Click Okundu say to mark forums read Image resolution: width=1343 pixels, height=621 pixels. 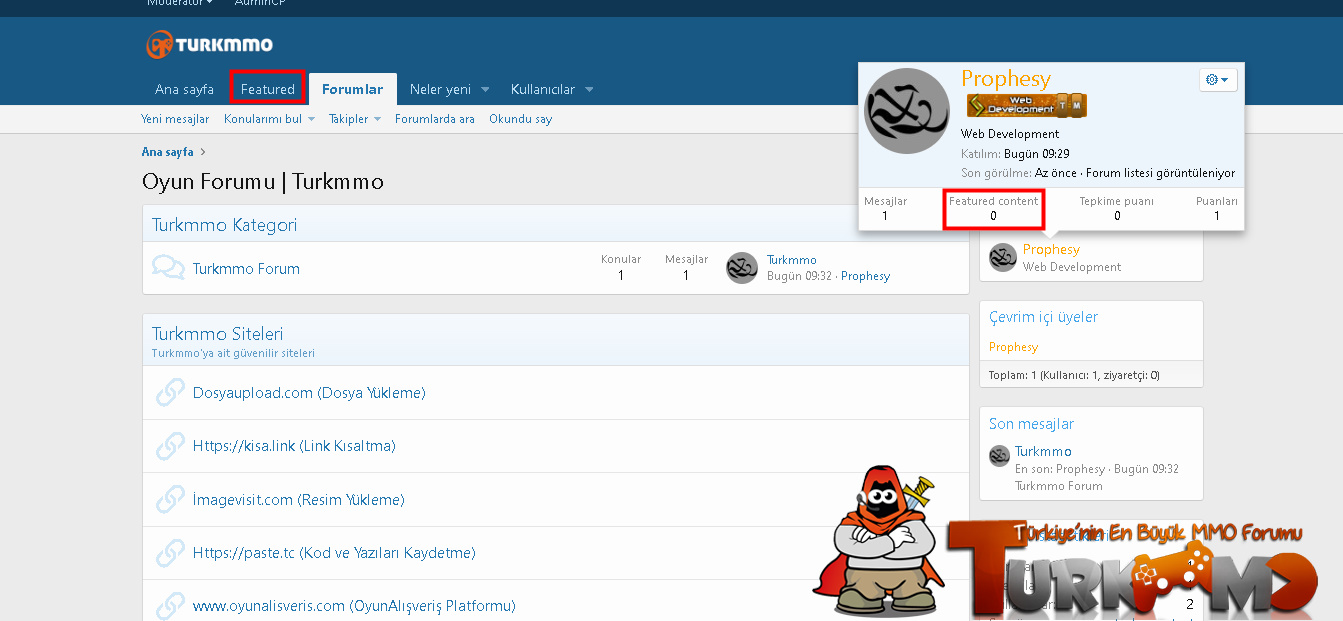(520, 119)
